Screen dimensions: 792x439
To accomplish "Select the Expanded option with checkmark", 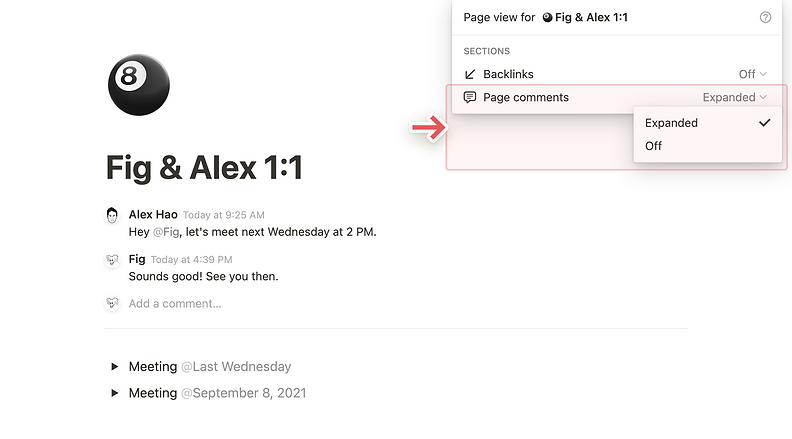I will [x=707, y=123].
